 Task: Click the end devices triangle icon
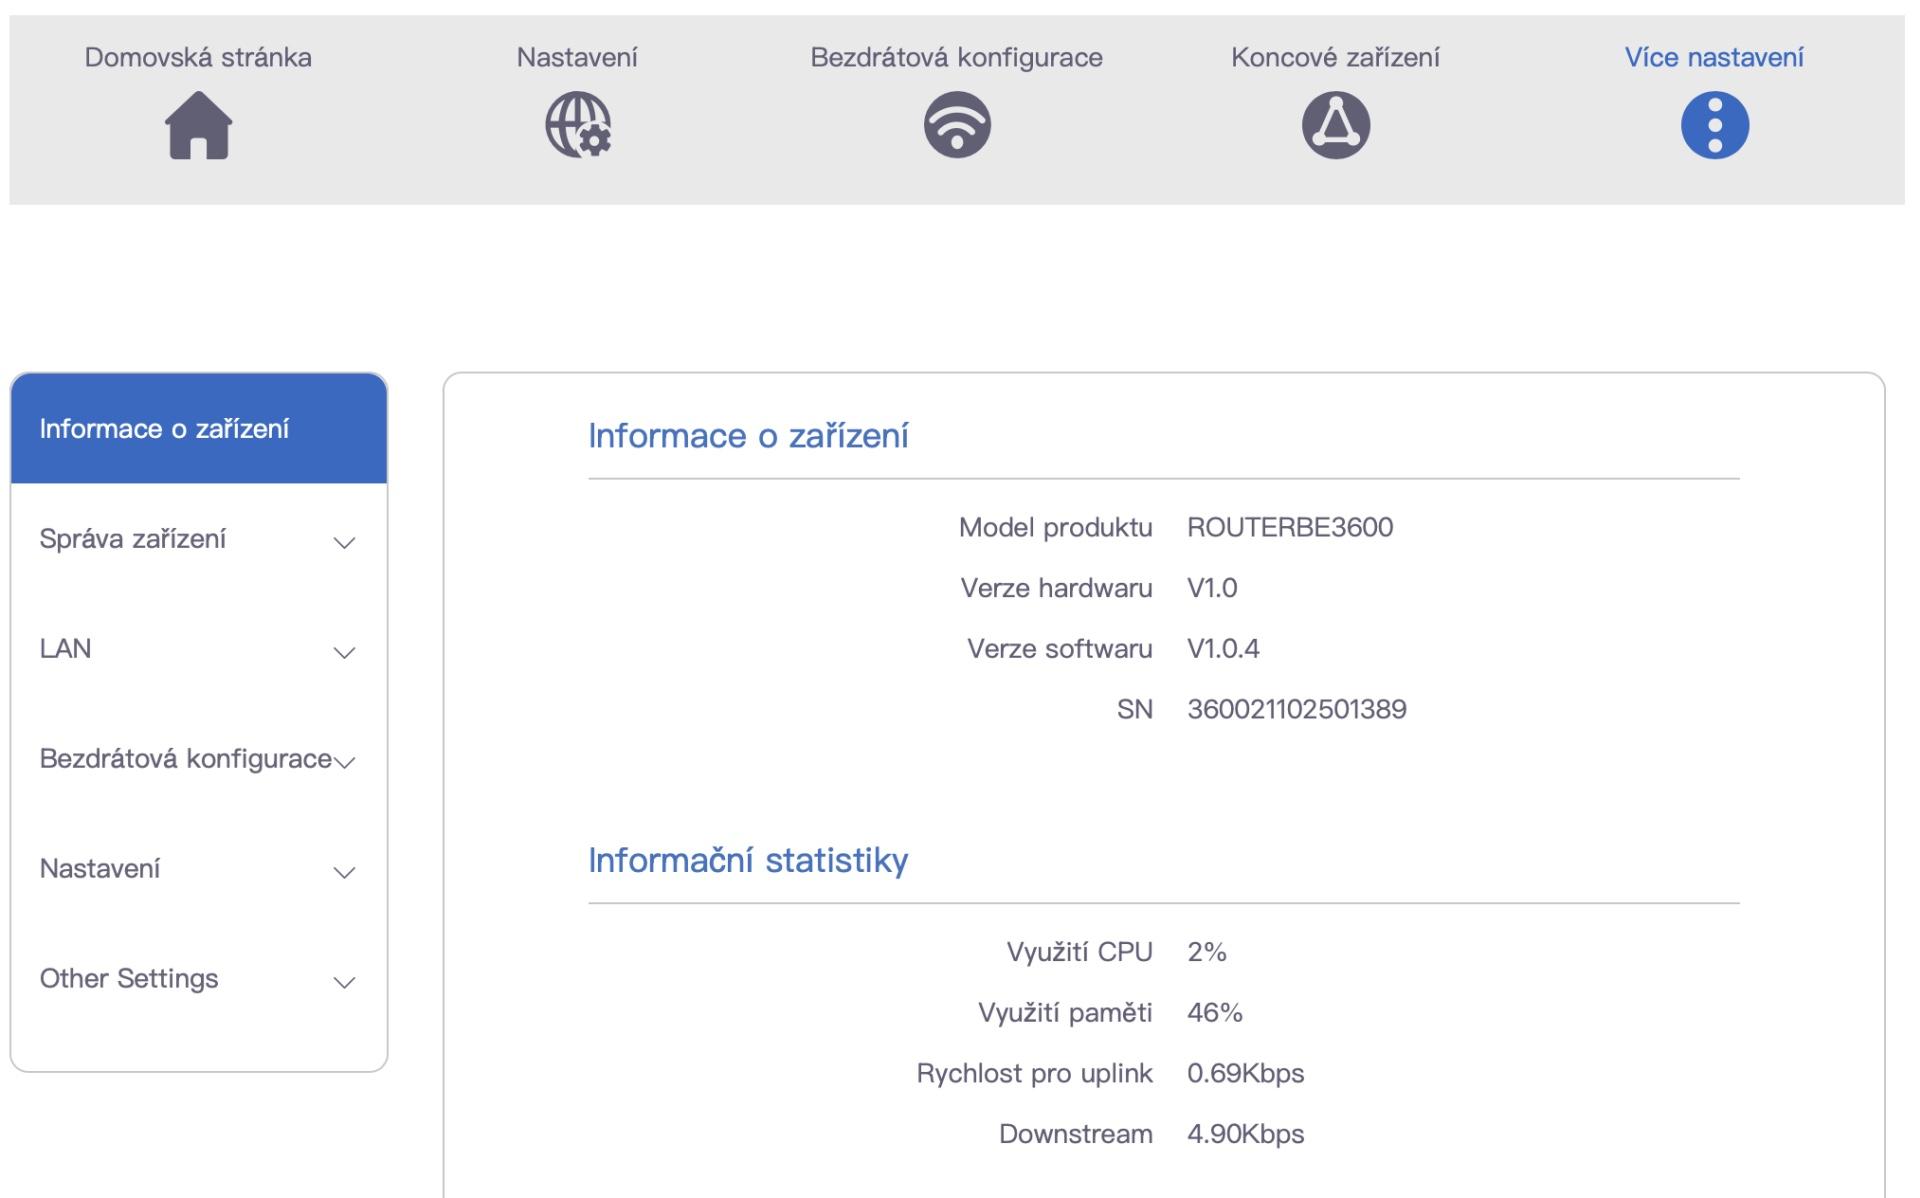pos(1335,125)
